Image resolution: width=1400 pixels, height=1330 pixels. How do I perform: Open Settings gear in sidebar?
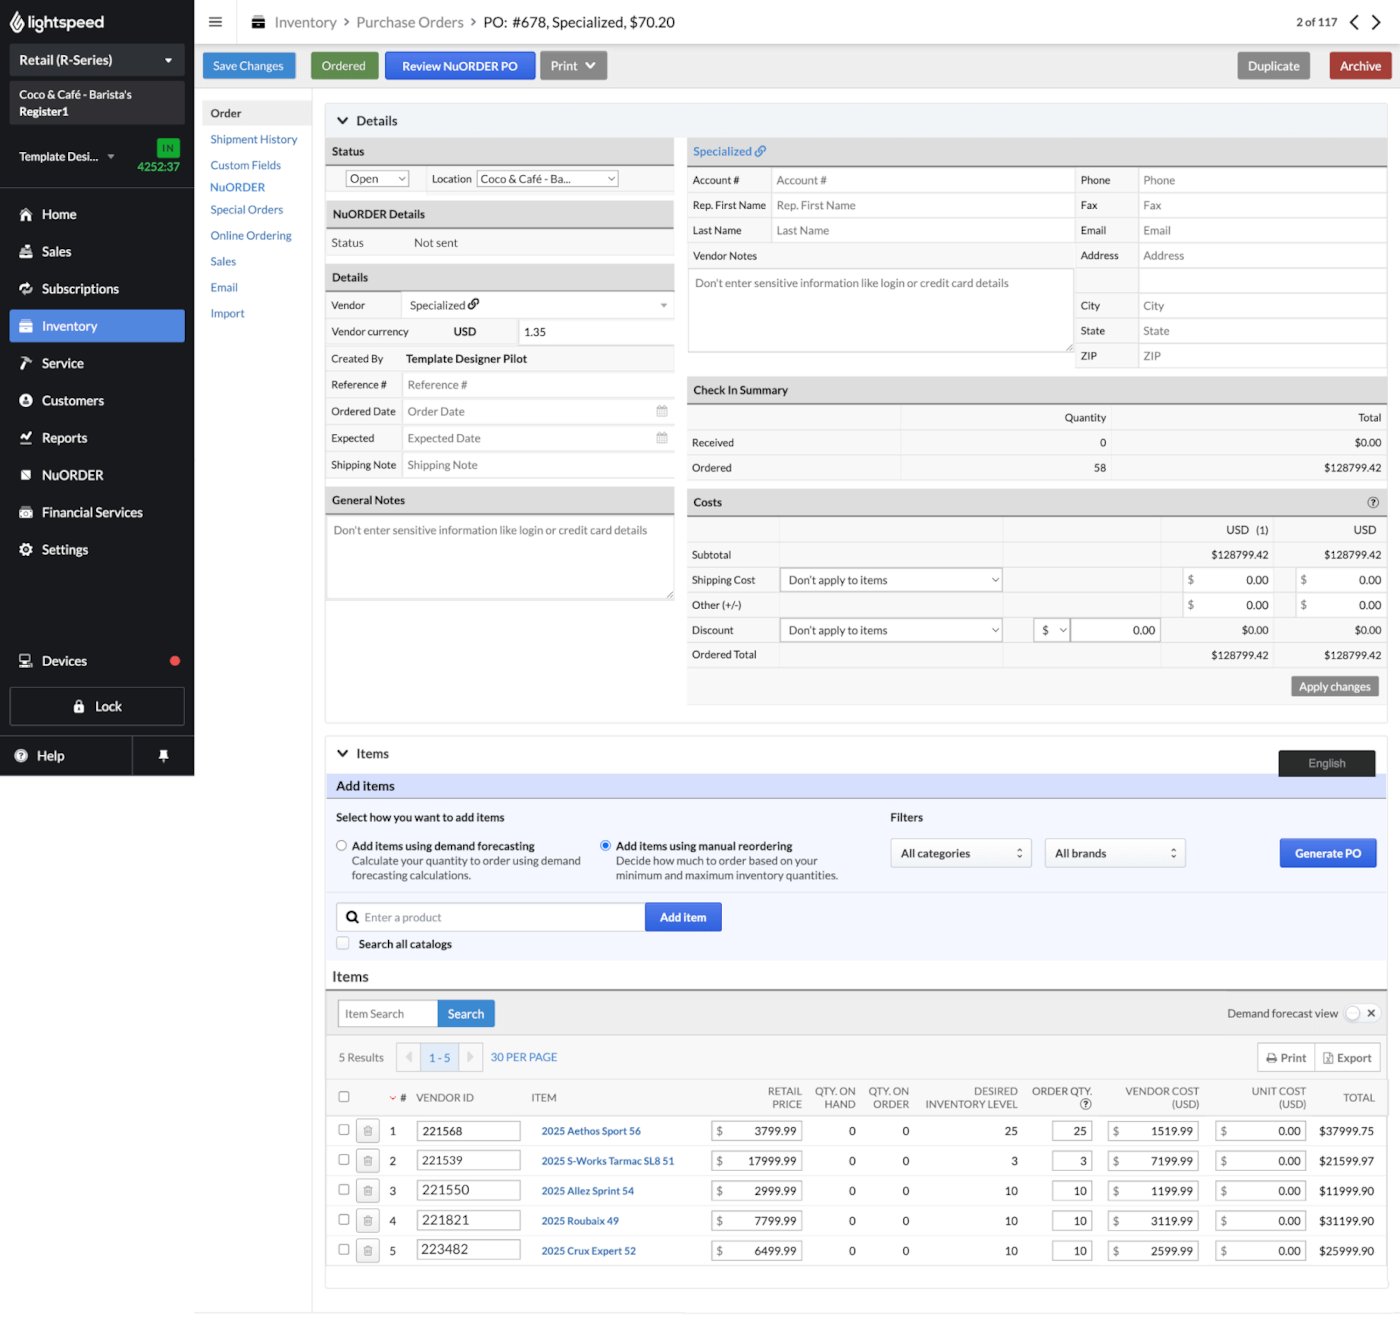tap(26, 549)
